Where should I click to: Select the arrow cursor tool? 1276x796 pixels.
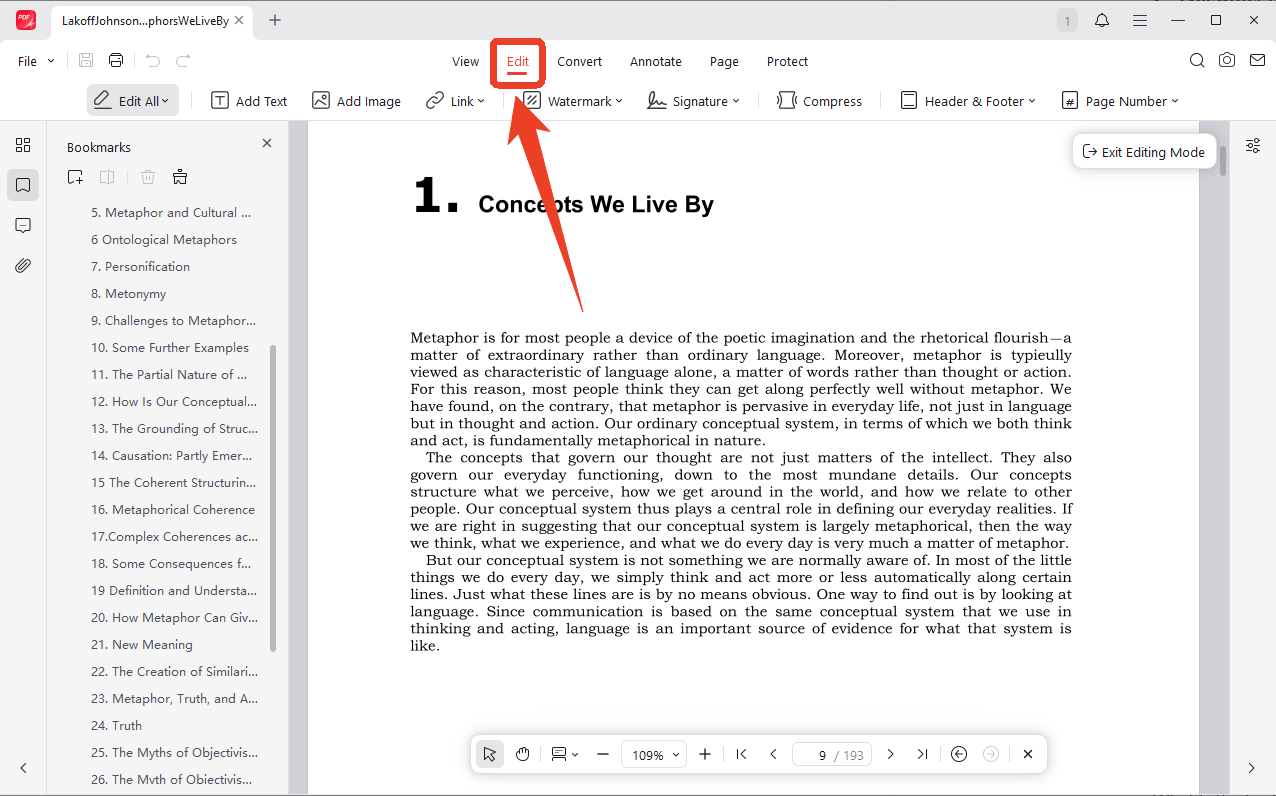489,754
